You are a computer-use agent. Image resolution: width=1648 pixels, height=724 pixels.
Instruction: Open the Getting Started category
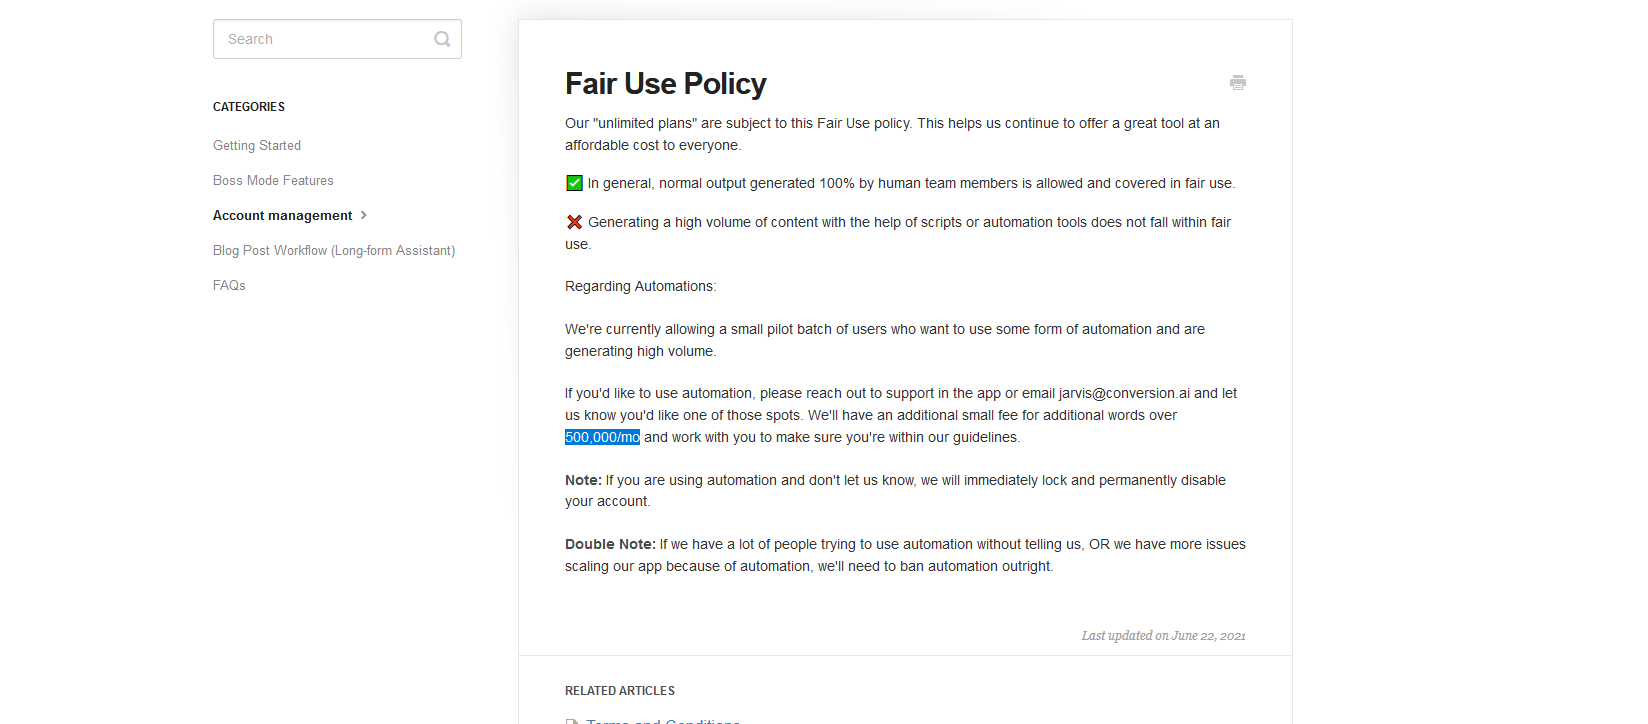tap(257, 145)
